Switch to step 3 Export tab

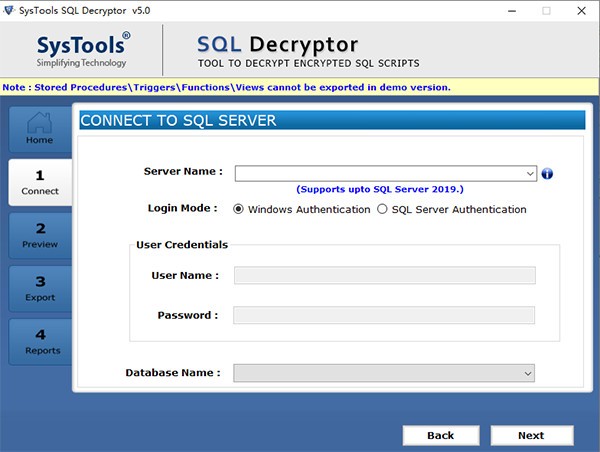[x=40, y=288]
